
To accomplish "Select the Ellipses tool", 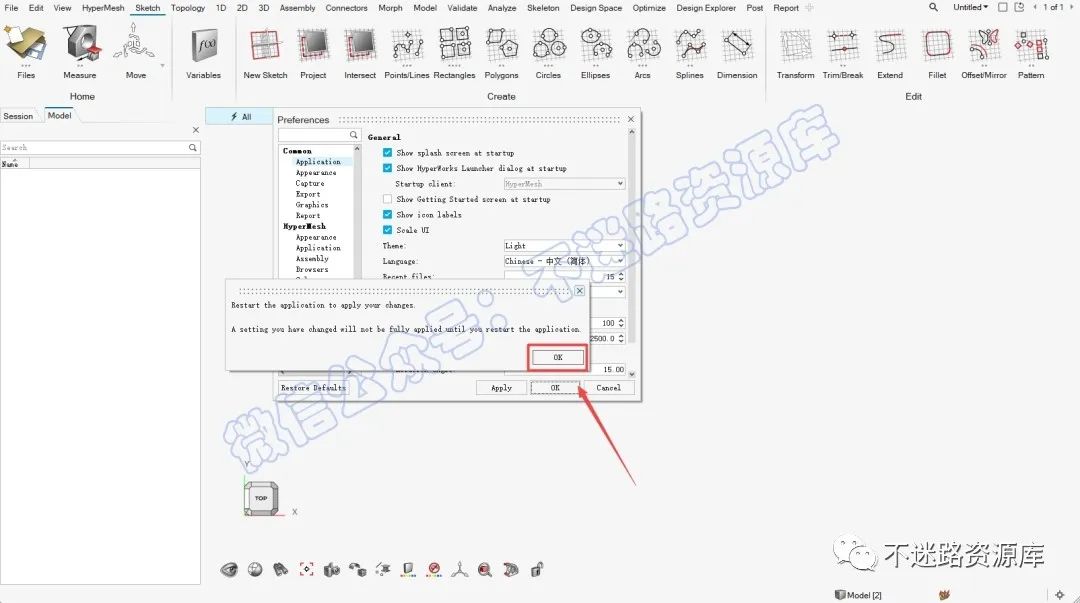I will [x=595, y=52].
